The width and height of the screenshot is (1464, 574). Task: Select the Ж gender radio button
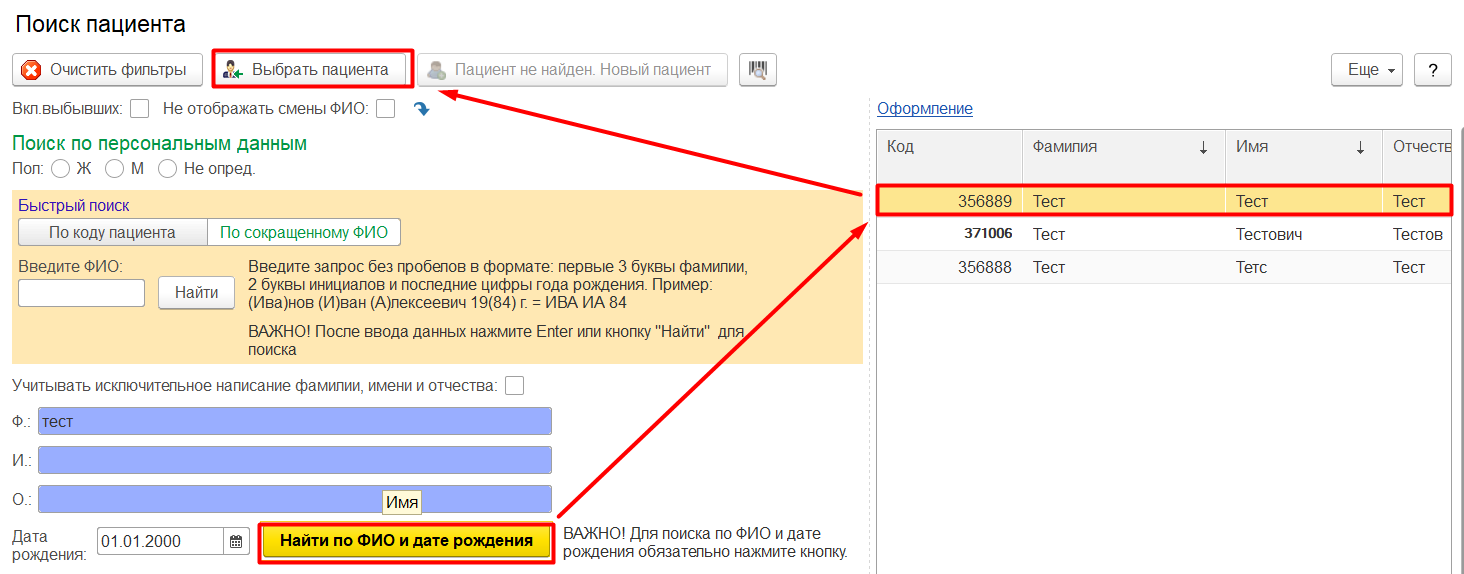pos(60,169)
